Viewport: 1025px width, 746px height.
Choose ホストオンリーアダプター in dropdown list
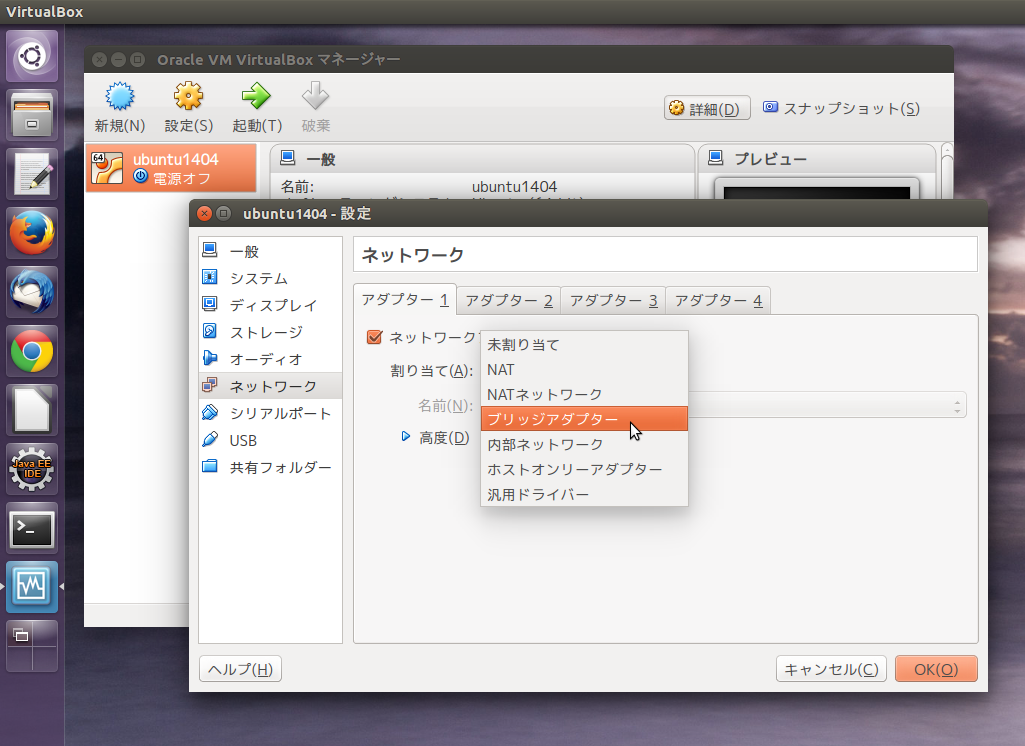[x=584, y=469]
